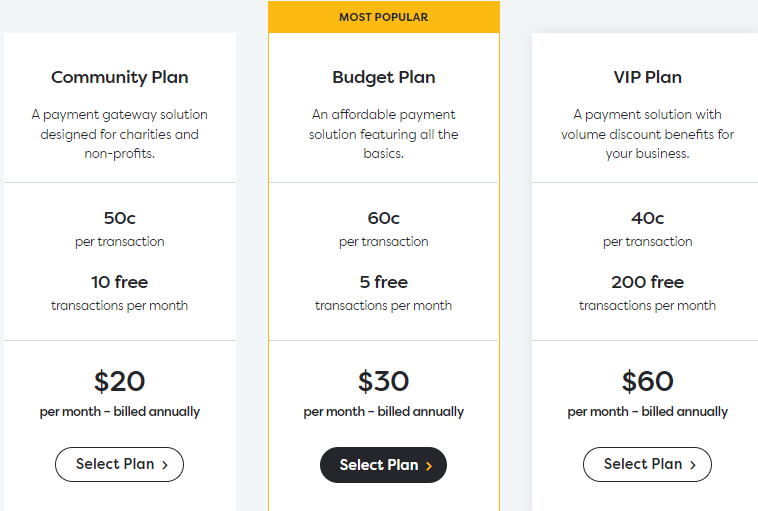Click chevron arrow in Community Select Plan button

click(x=165, y=465)
